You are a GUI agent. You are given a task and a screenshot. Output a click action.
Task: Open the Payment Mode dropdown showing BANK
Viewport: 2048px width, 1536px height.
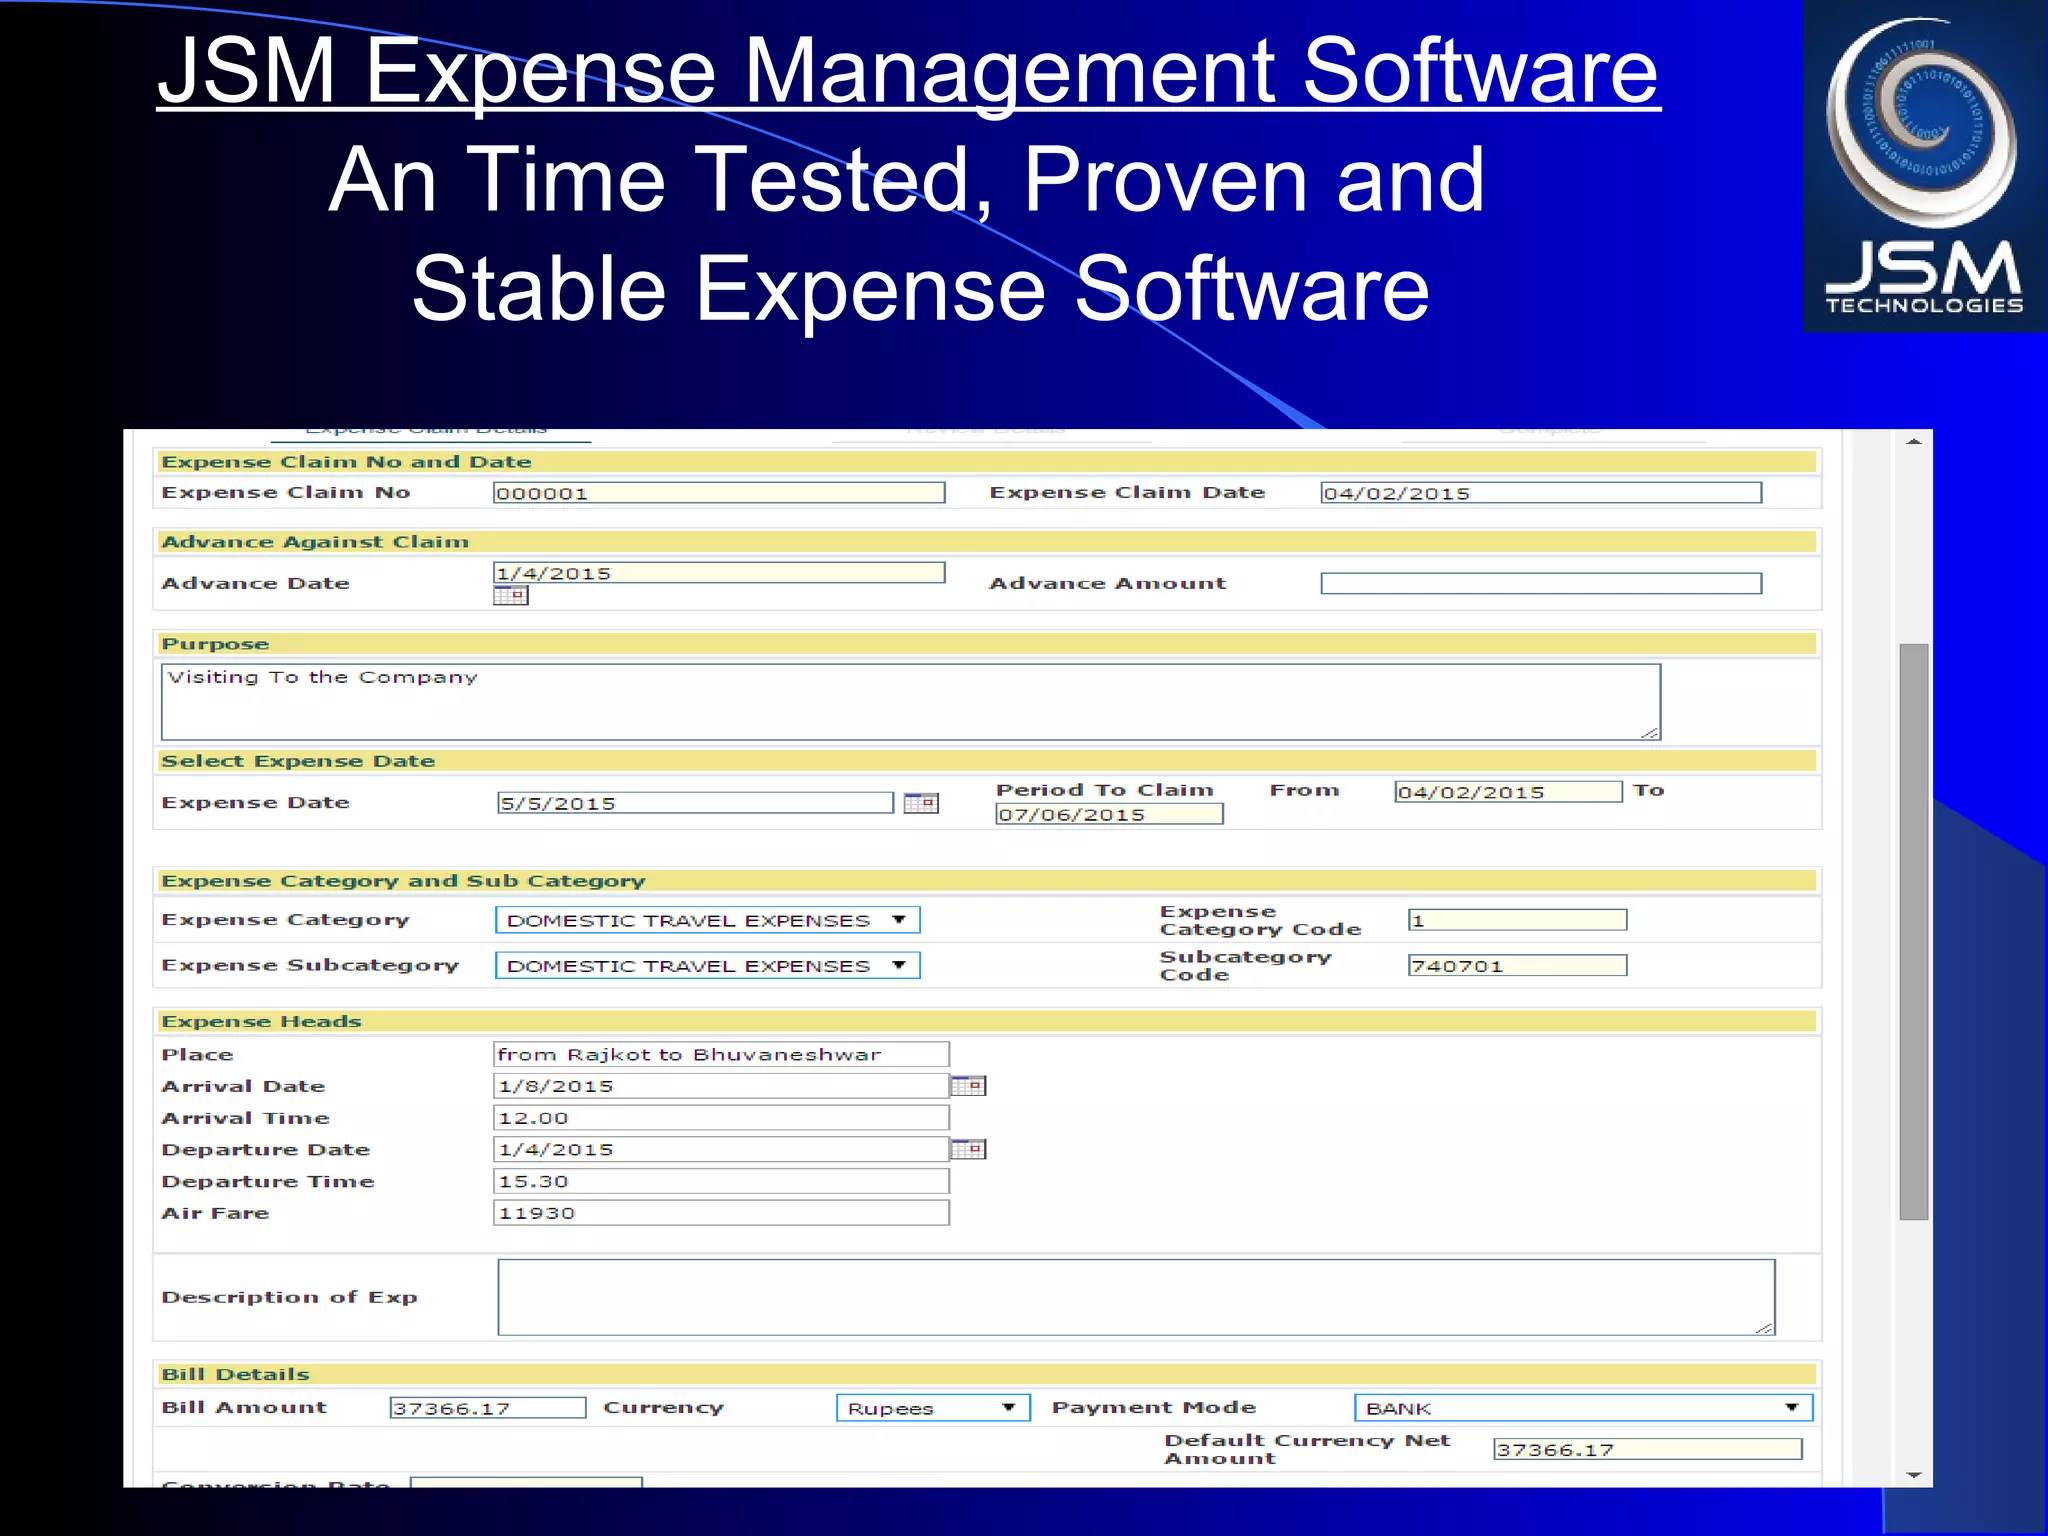pos(1583,1408)
